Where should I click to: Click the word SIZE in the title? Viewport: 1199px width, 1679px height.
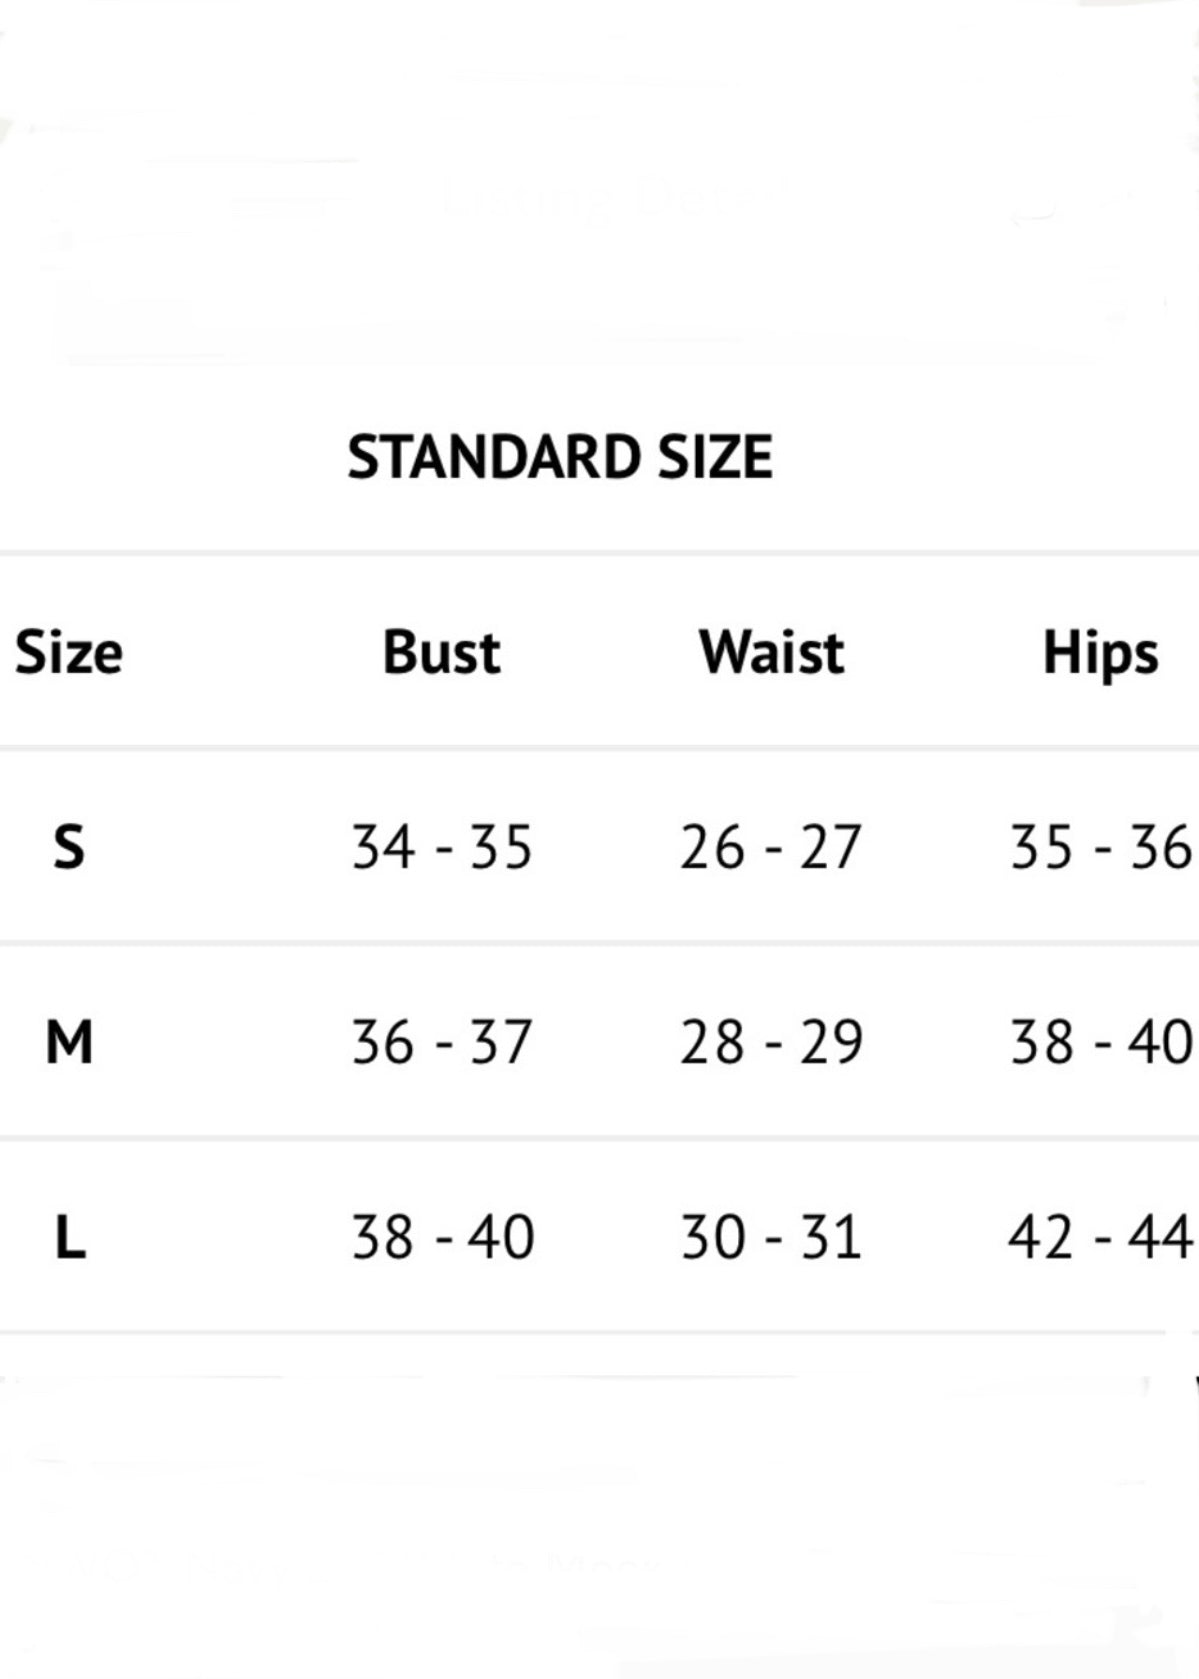point(714,458)
